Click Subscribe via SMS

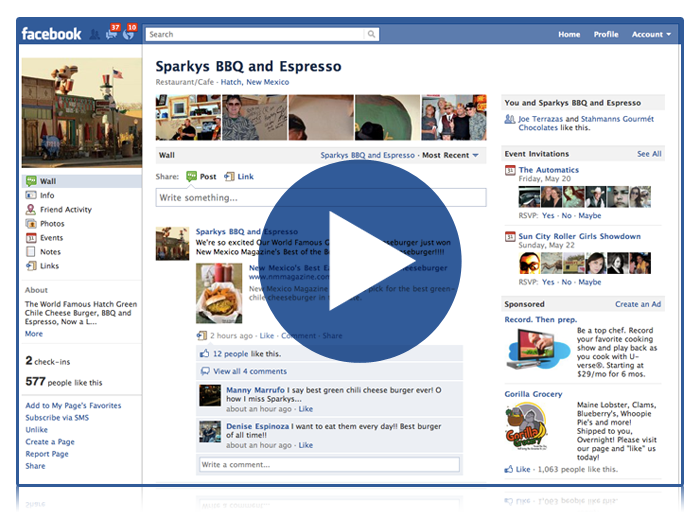coord(57,417)
